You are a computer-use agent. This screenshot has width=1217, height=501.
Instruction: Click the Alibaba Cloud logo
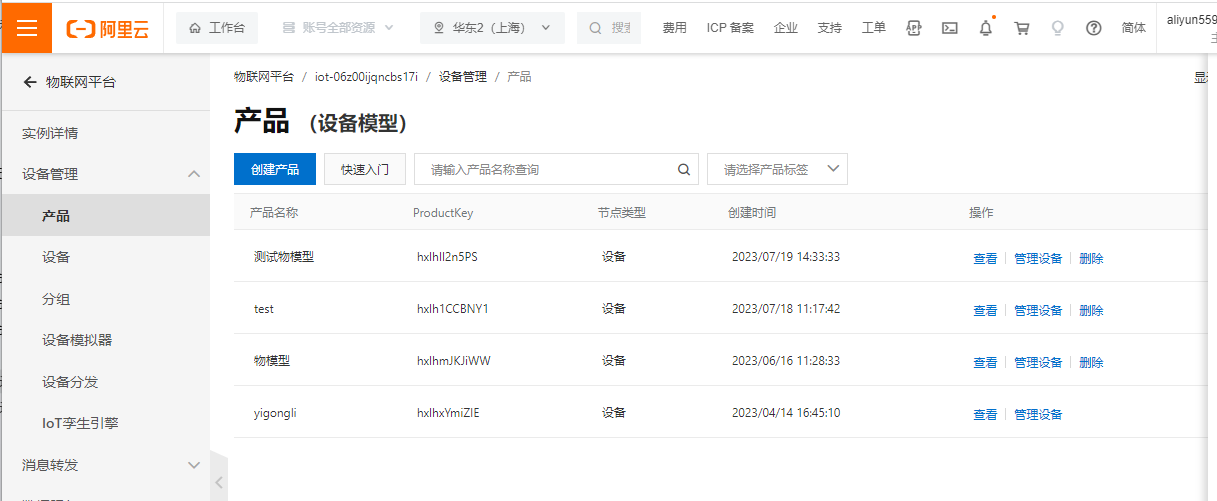(108, 28)
